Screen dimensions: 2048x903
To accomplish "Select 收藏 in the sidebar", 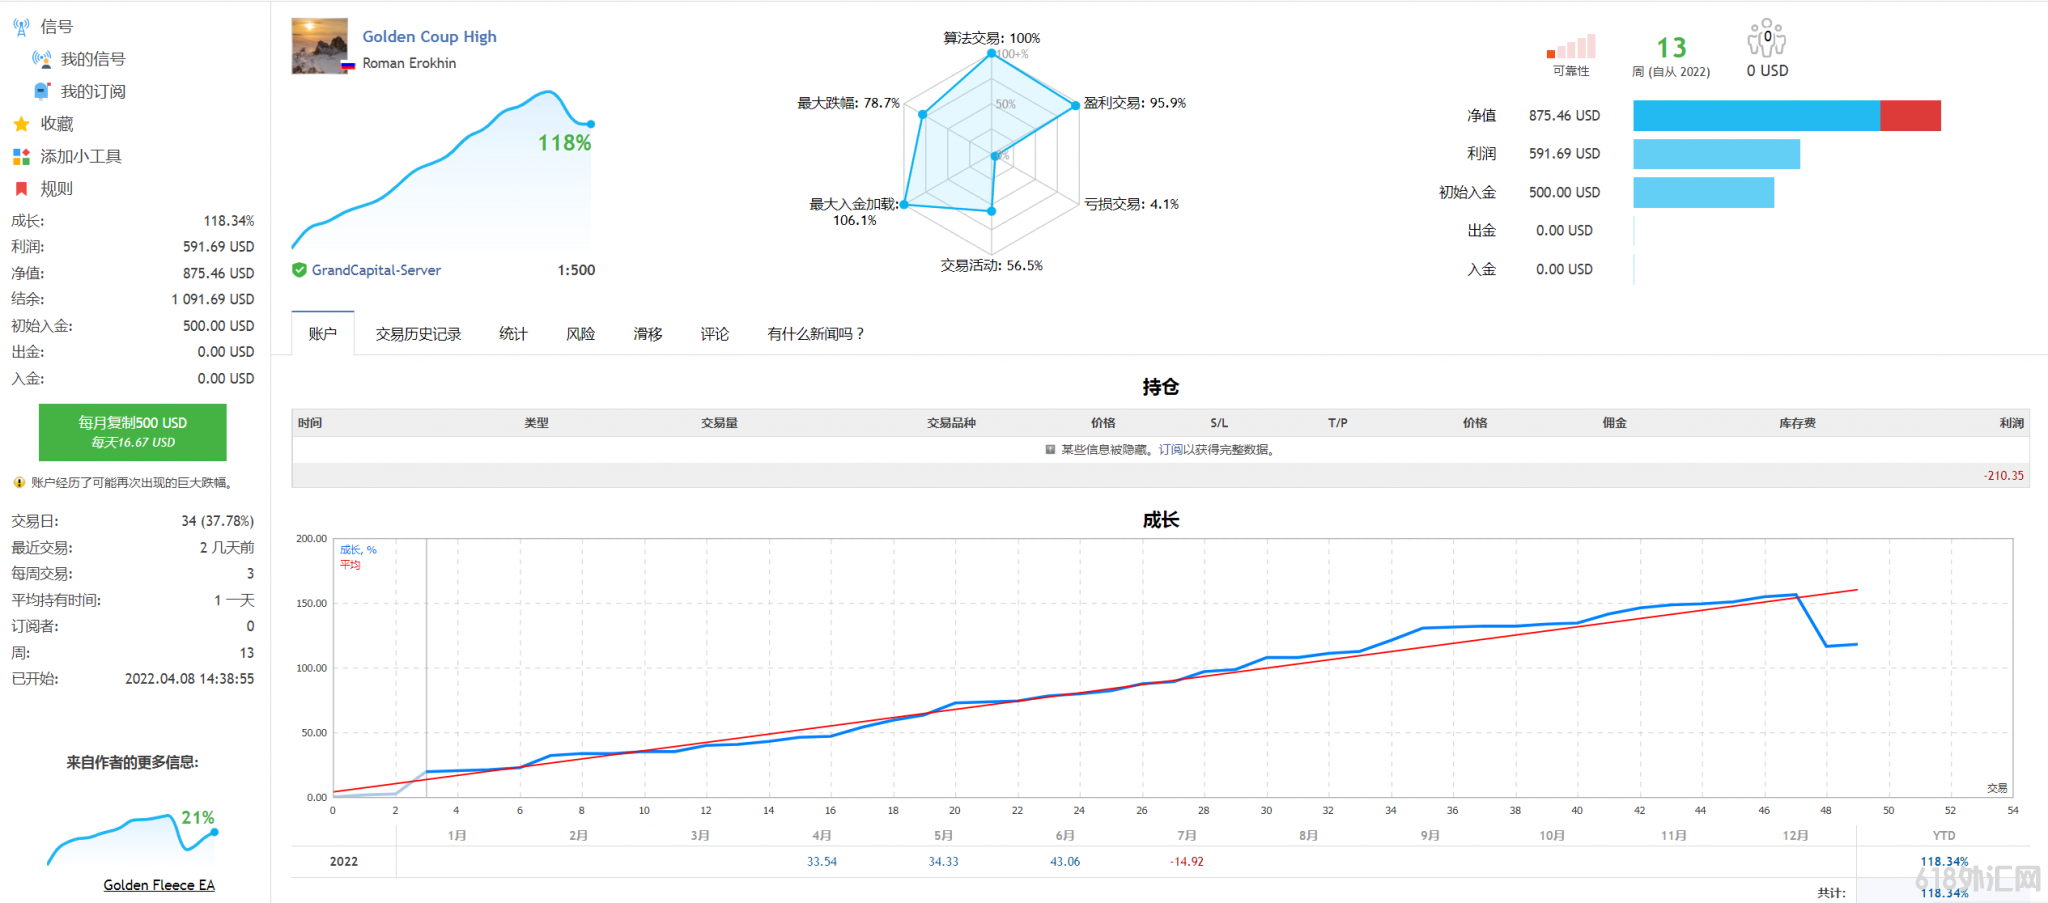I will [57, 124].
